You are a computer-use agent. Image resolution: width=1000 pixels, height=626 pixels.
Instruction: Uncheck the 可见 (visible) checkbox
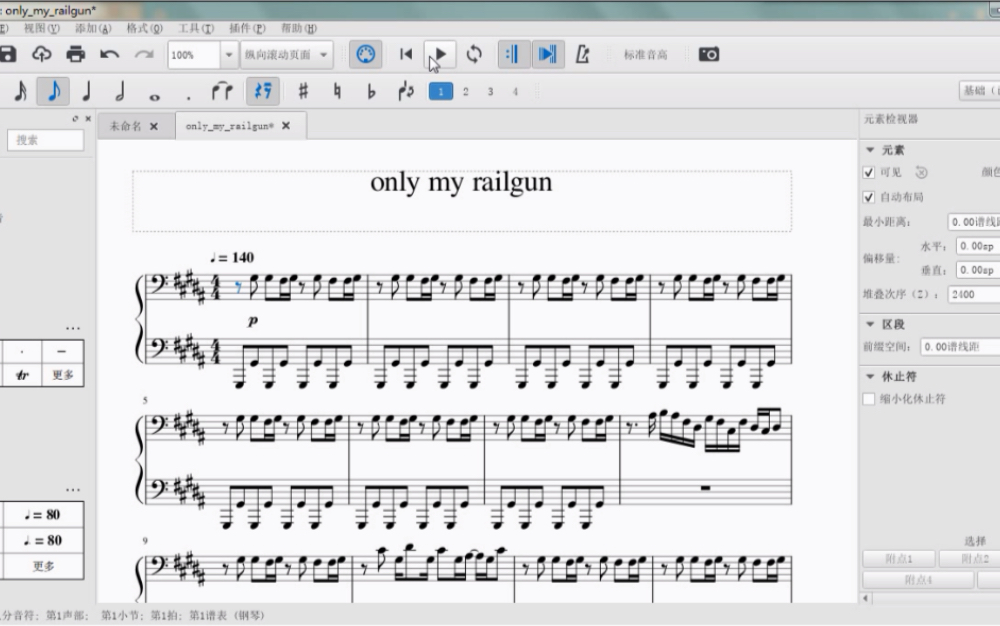coord(869,172)
